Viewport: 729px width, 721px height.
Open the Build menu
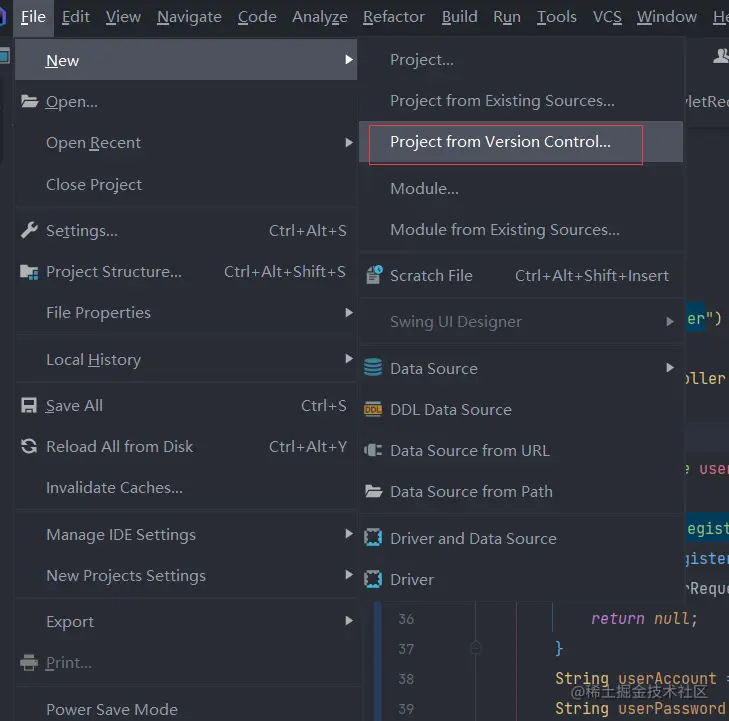tap(459, 17)
